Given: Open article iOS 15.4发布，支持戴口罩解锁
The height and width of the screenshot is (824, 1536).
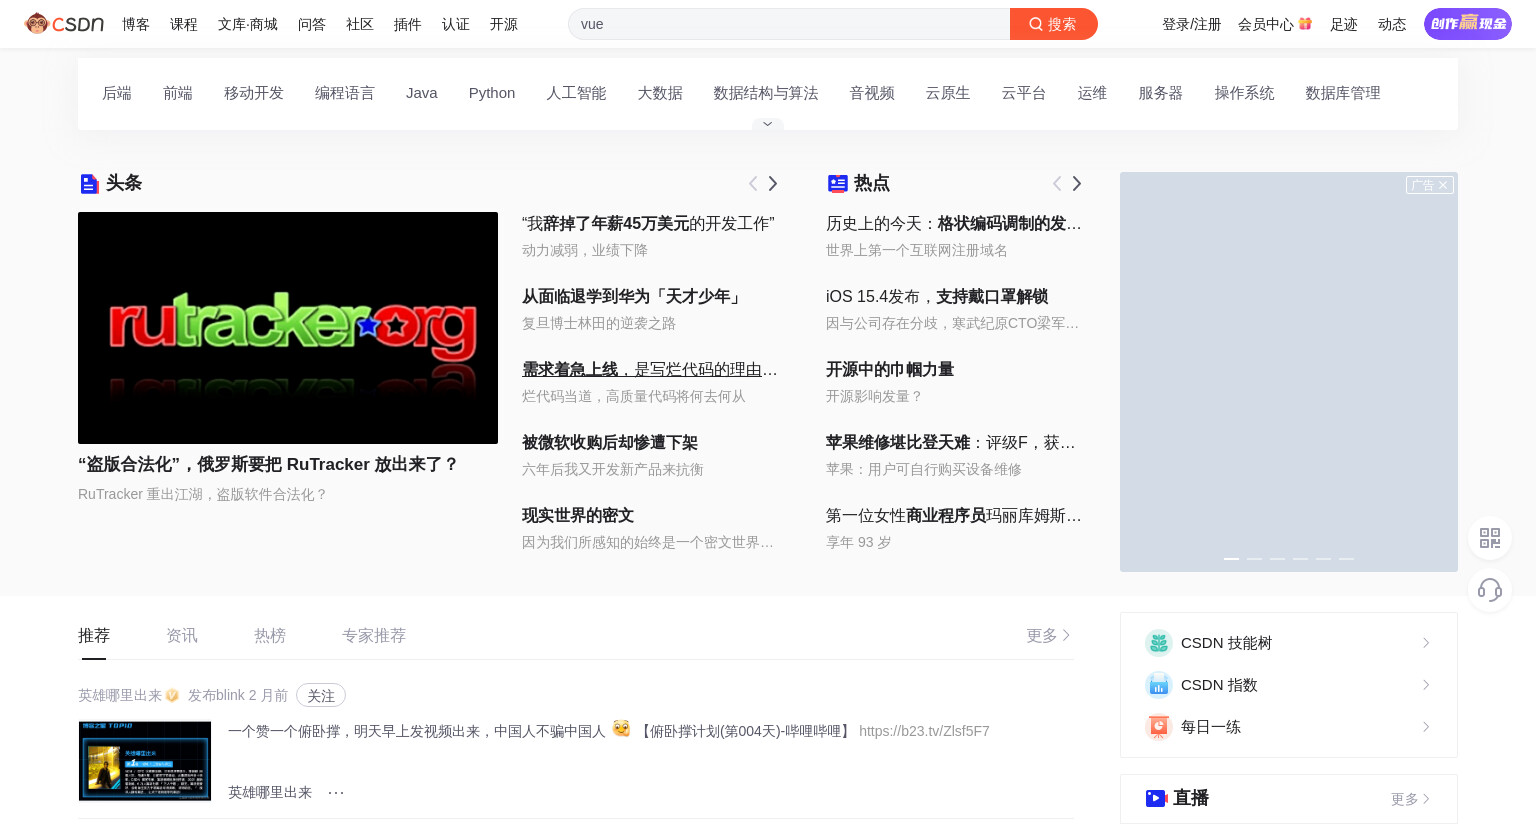Looking at the screenshot, I should [x=937, y=296].
